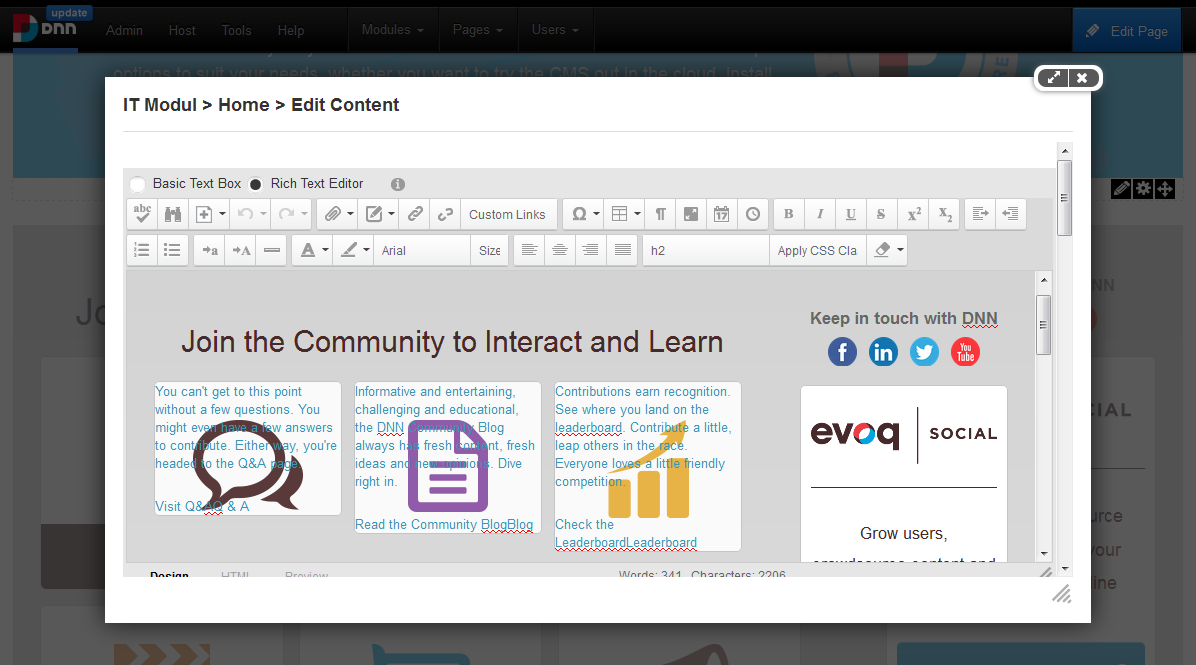Align text to the left
The width and height of the screenshot is (1196, 665).
pos(529,250)
